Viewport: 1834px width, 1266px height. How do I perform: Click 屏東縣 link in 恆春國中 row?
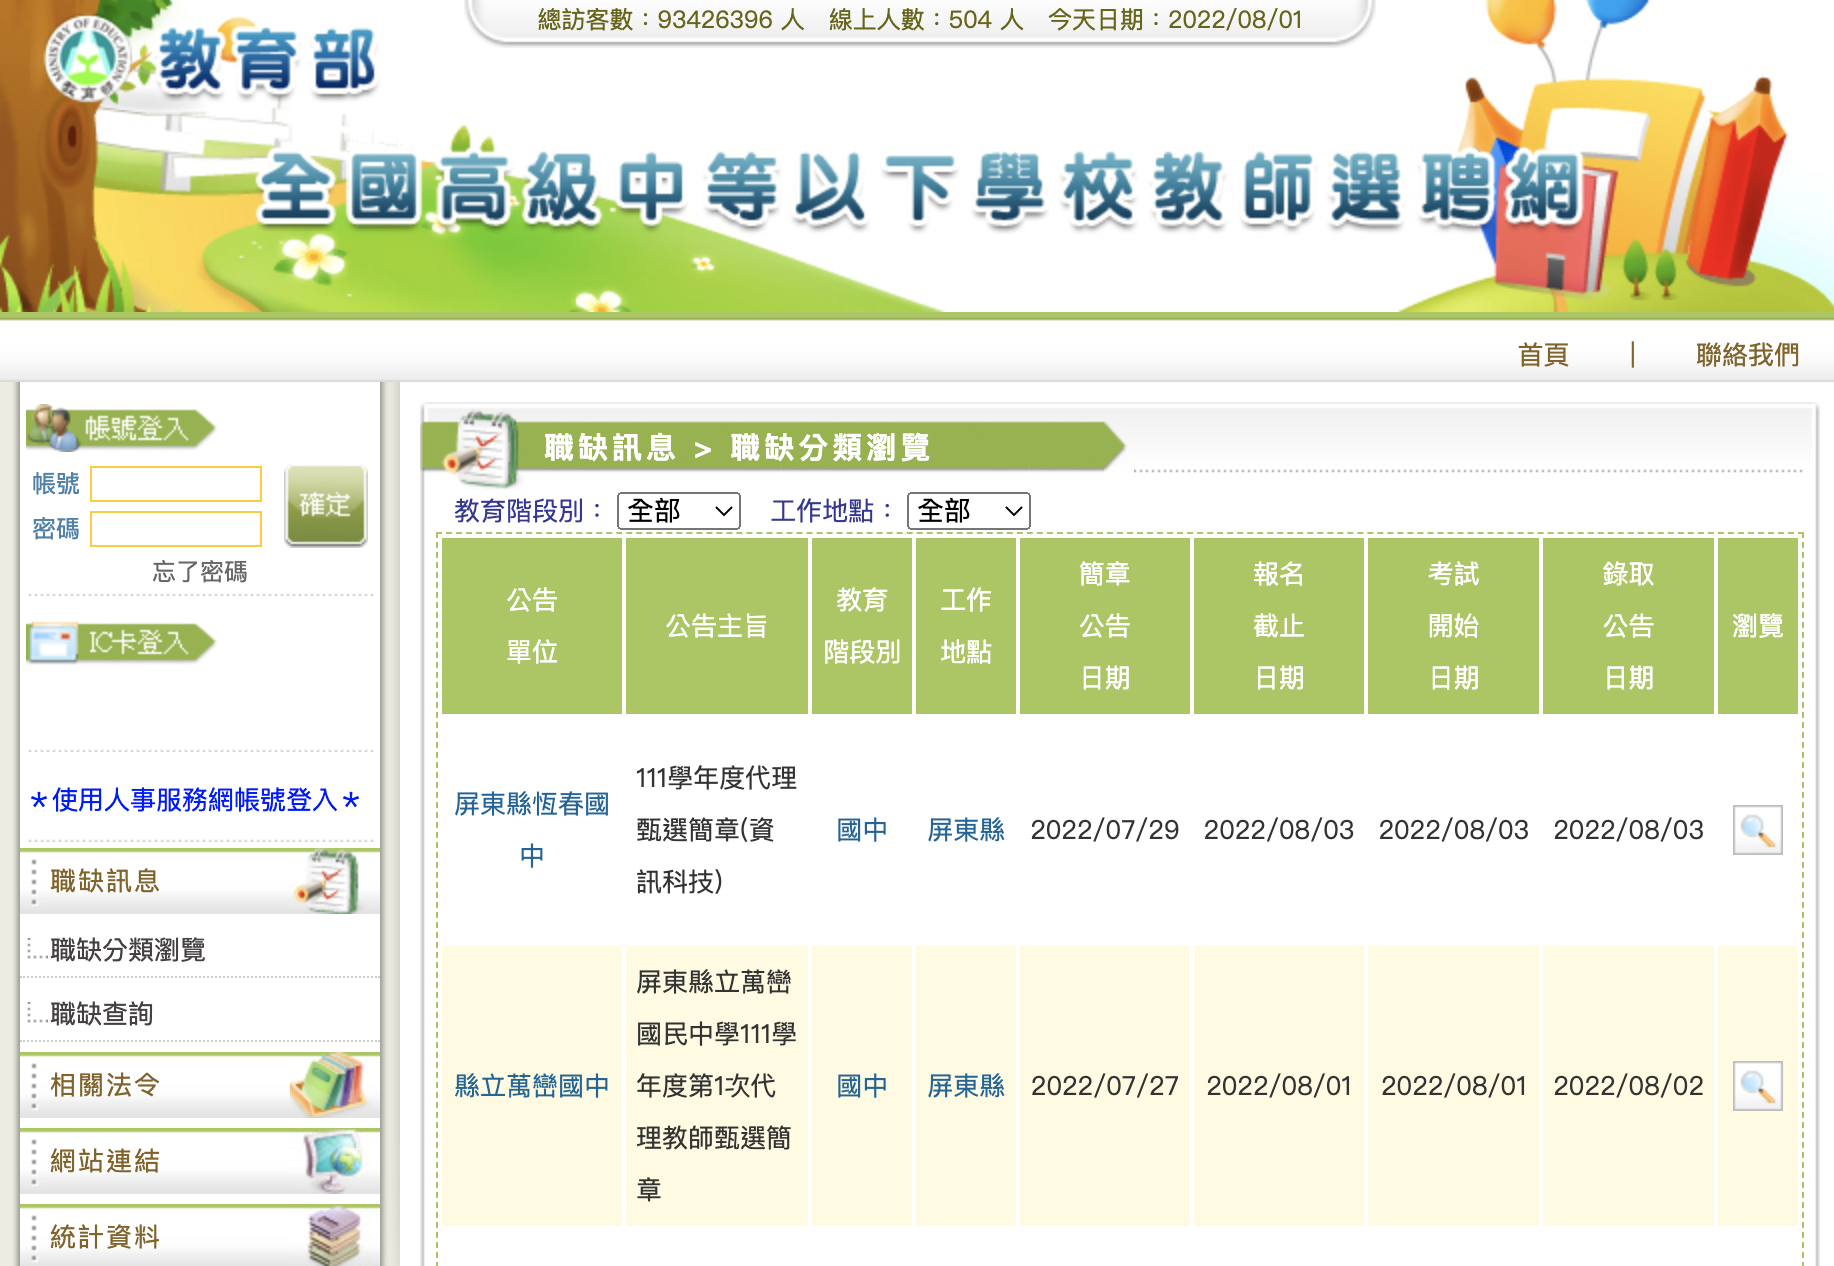click(966, 830)
